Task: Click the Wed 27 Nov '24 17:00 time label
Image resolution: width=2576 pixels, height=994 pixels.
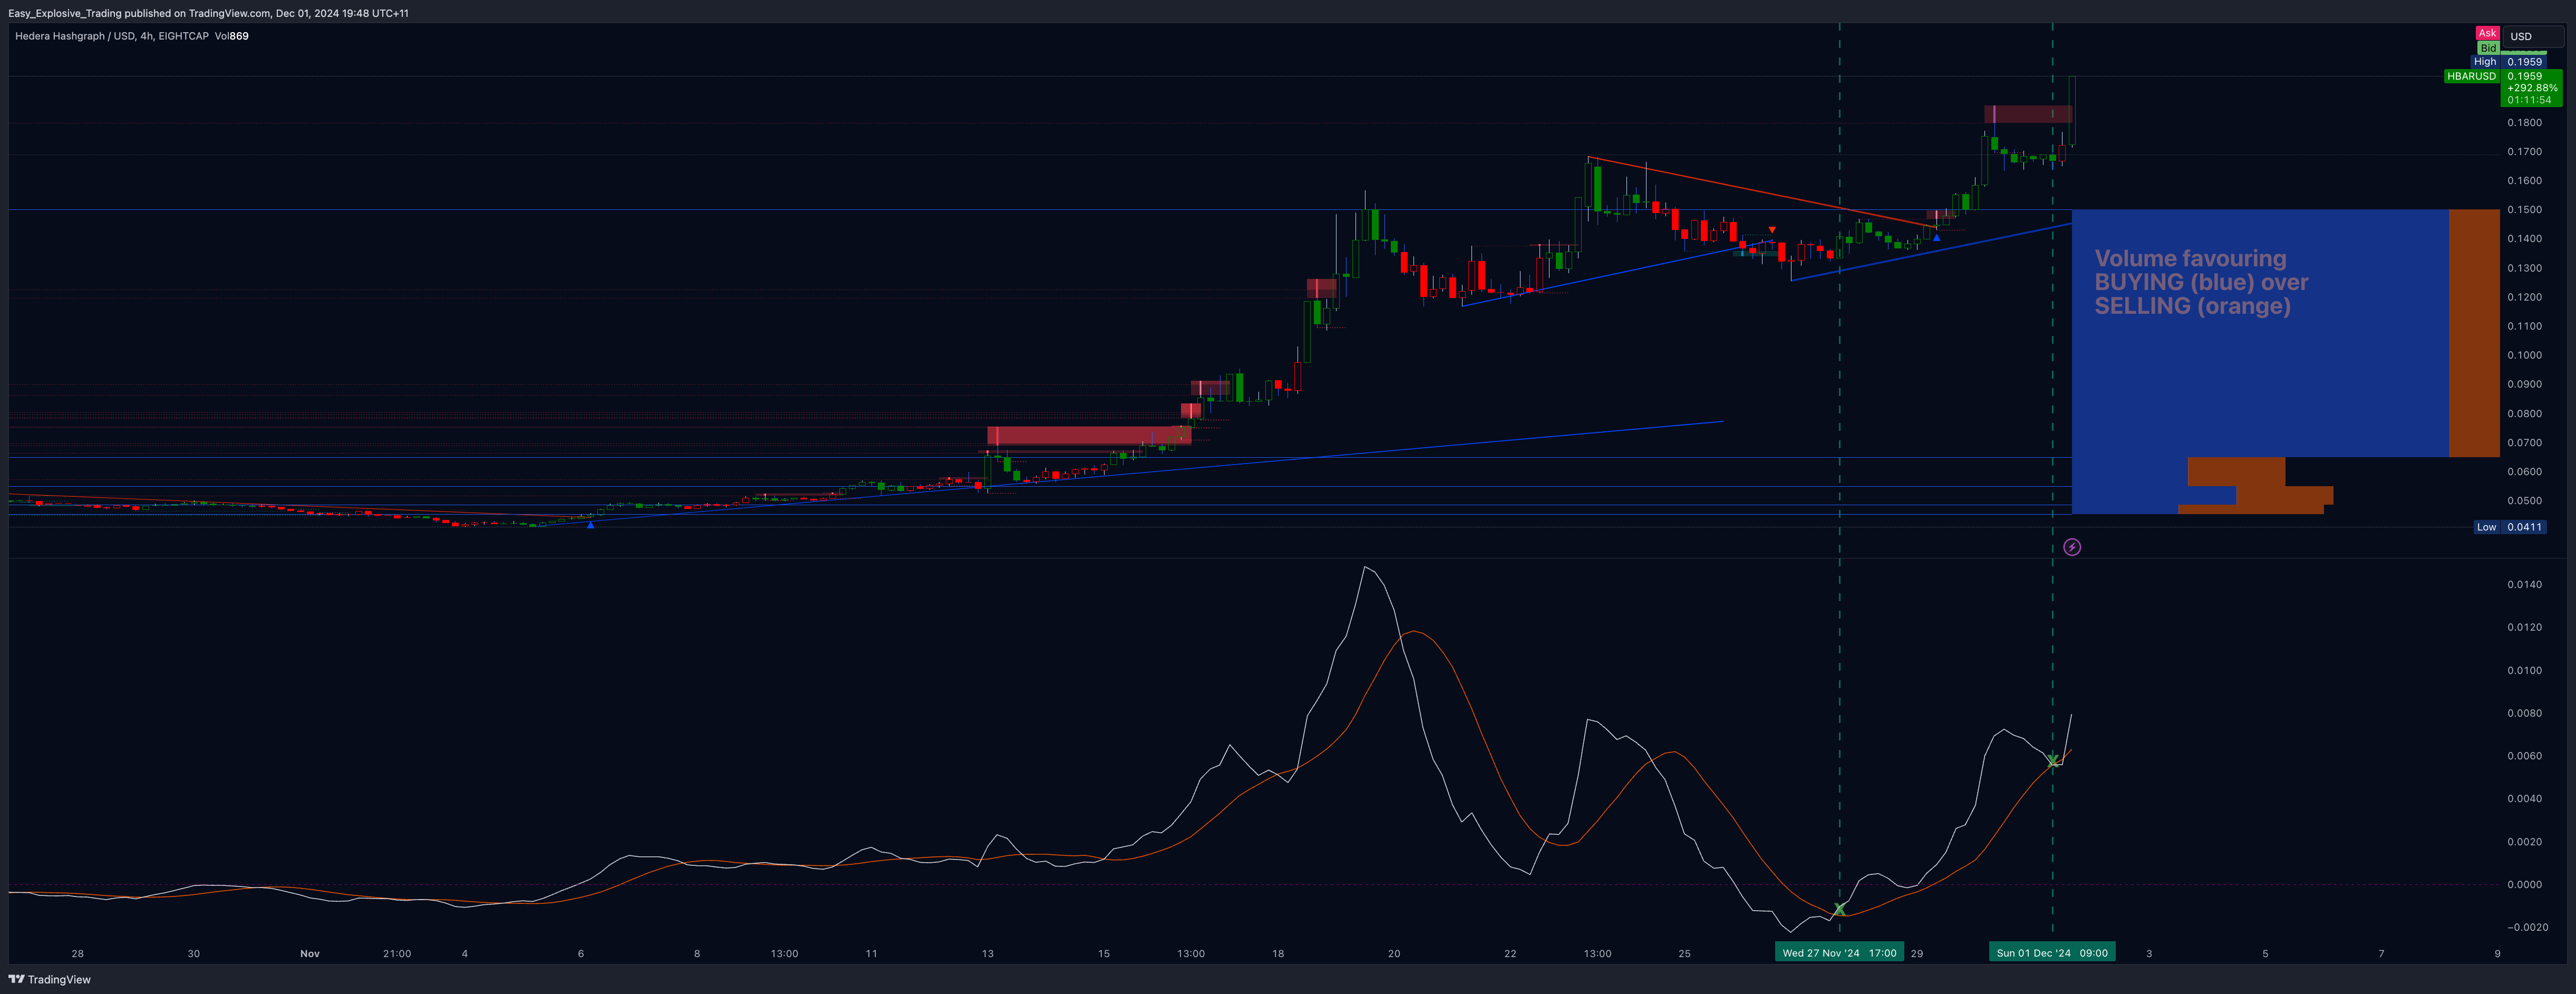Action: click(x=1839, y=953)
